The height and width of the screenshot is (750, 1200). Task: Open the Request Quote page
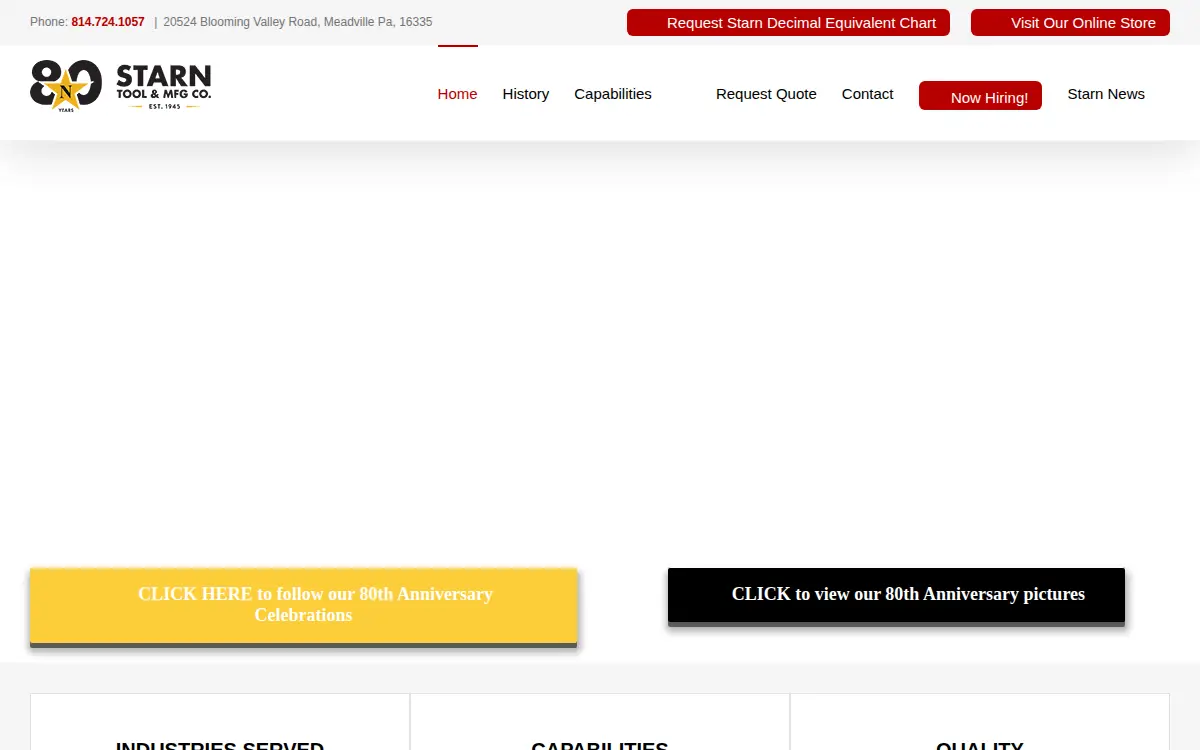point(766,94)
